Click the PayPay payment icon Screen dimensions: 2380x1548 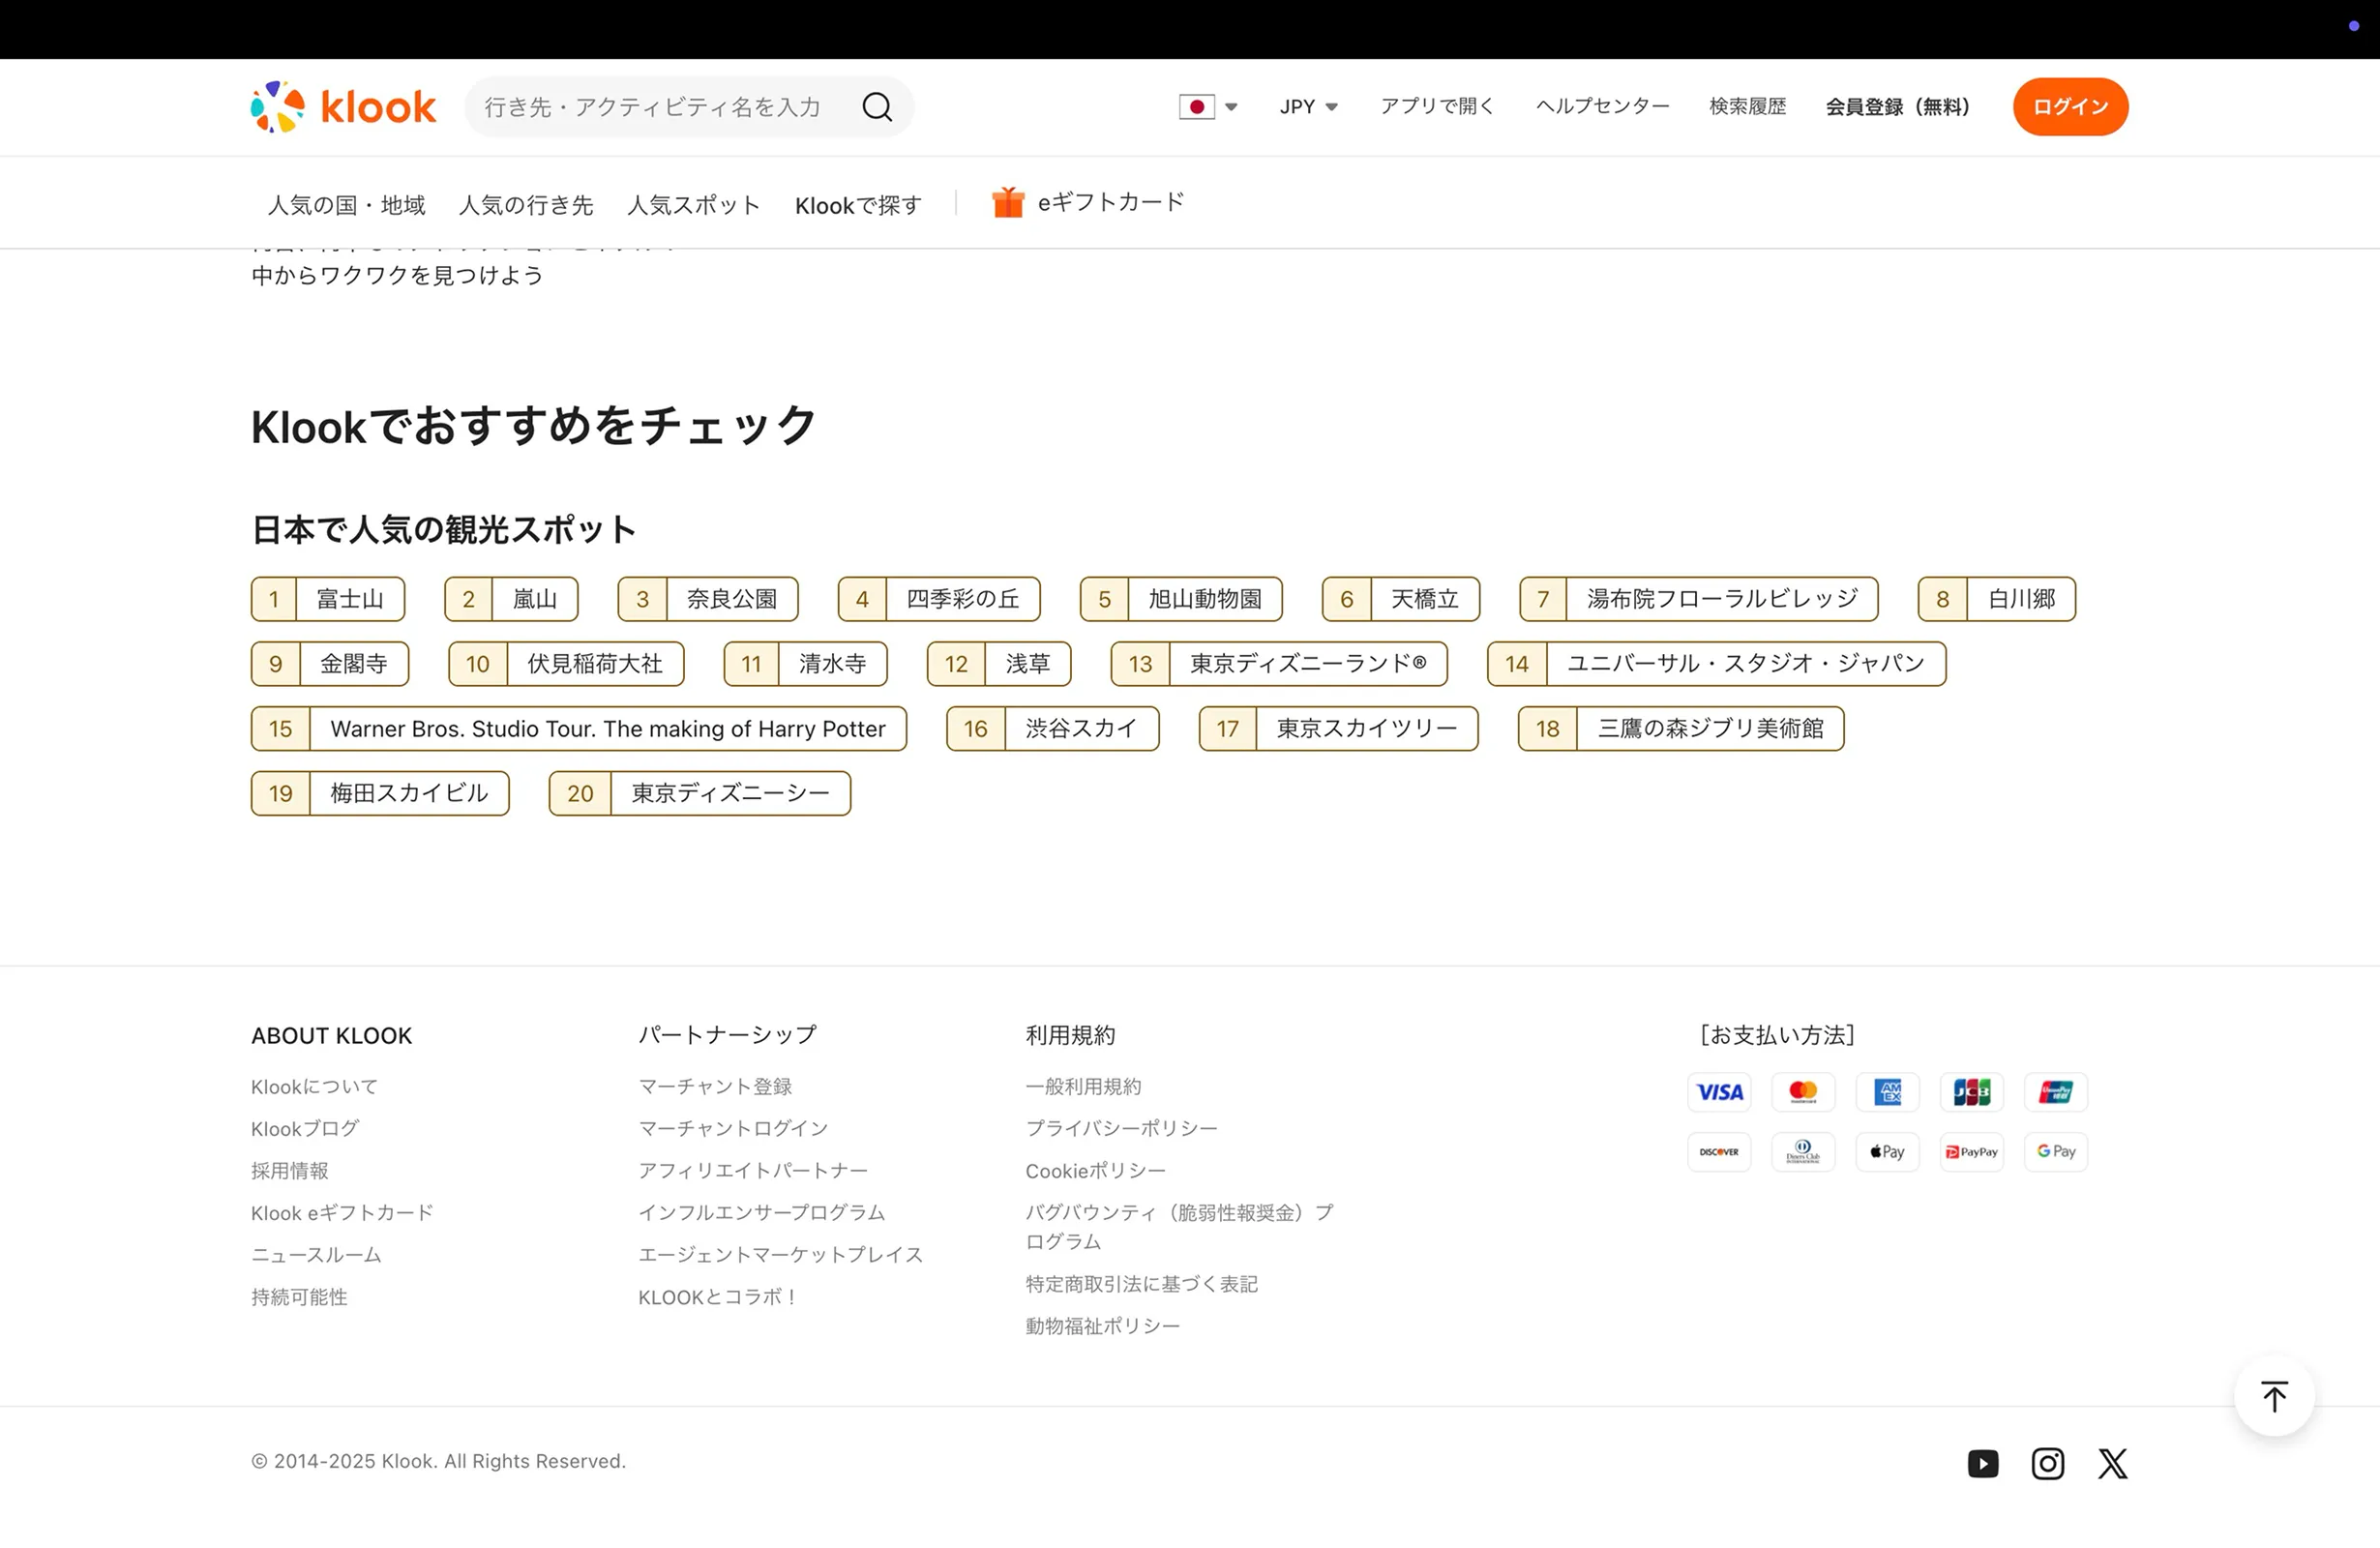(1971, 1152)
